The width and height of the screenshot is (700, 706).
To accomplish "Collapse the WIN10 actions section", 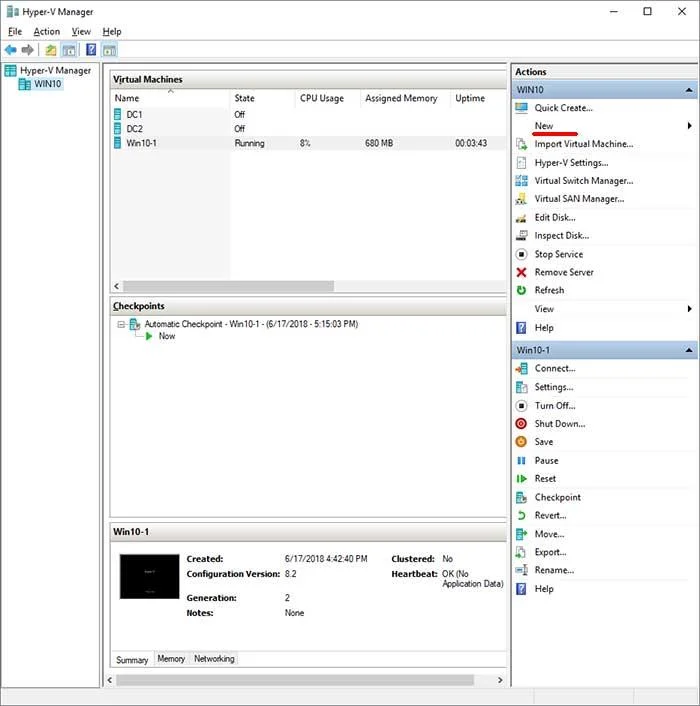I will click(x=689, y=90).
